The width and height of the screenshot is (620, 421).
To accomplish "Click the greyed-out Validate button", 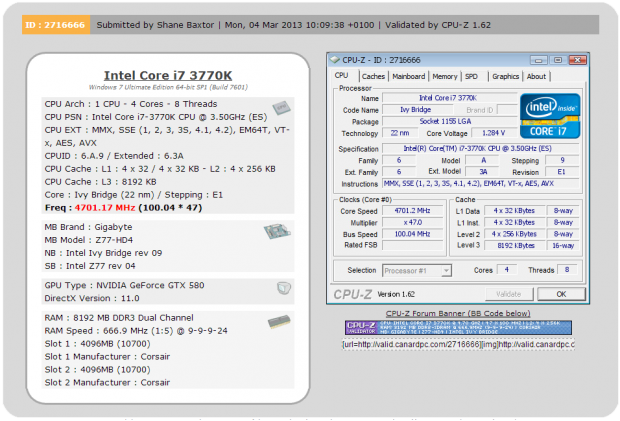I will tap(509, 294).
